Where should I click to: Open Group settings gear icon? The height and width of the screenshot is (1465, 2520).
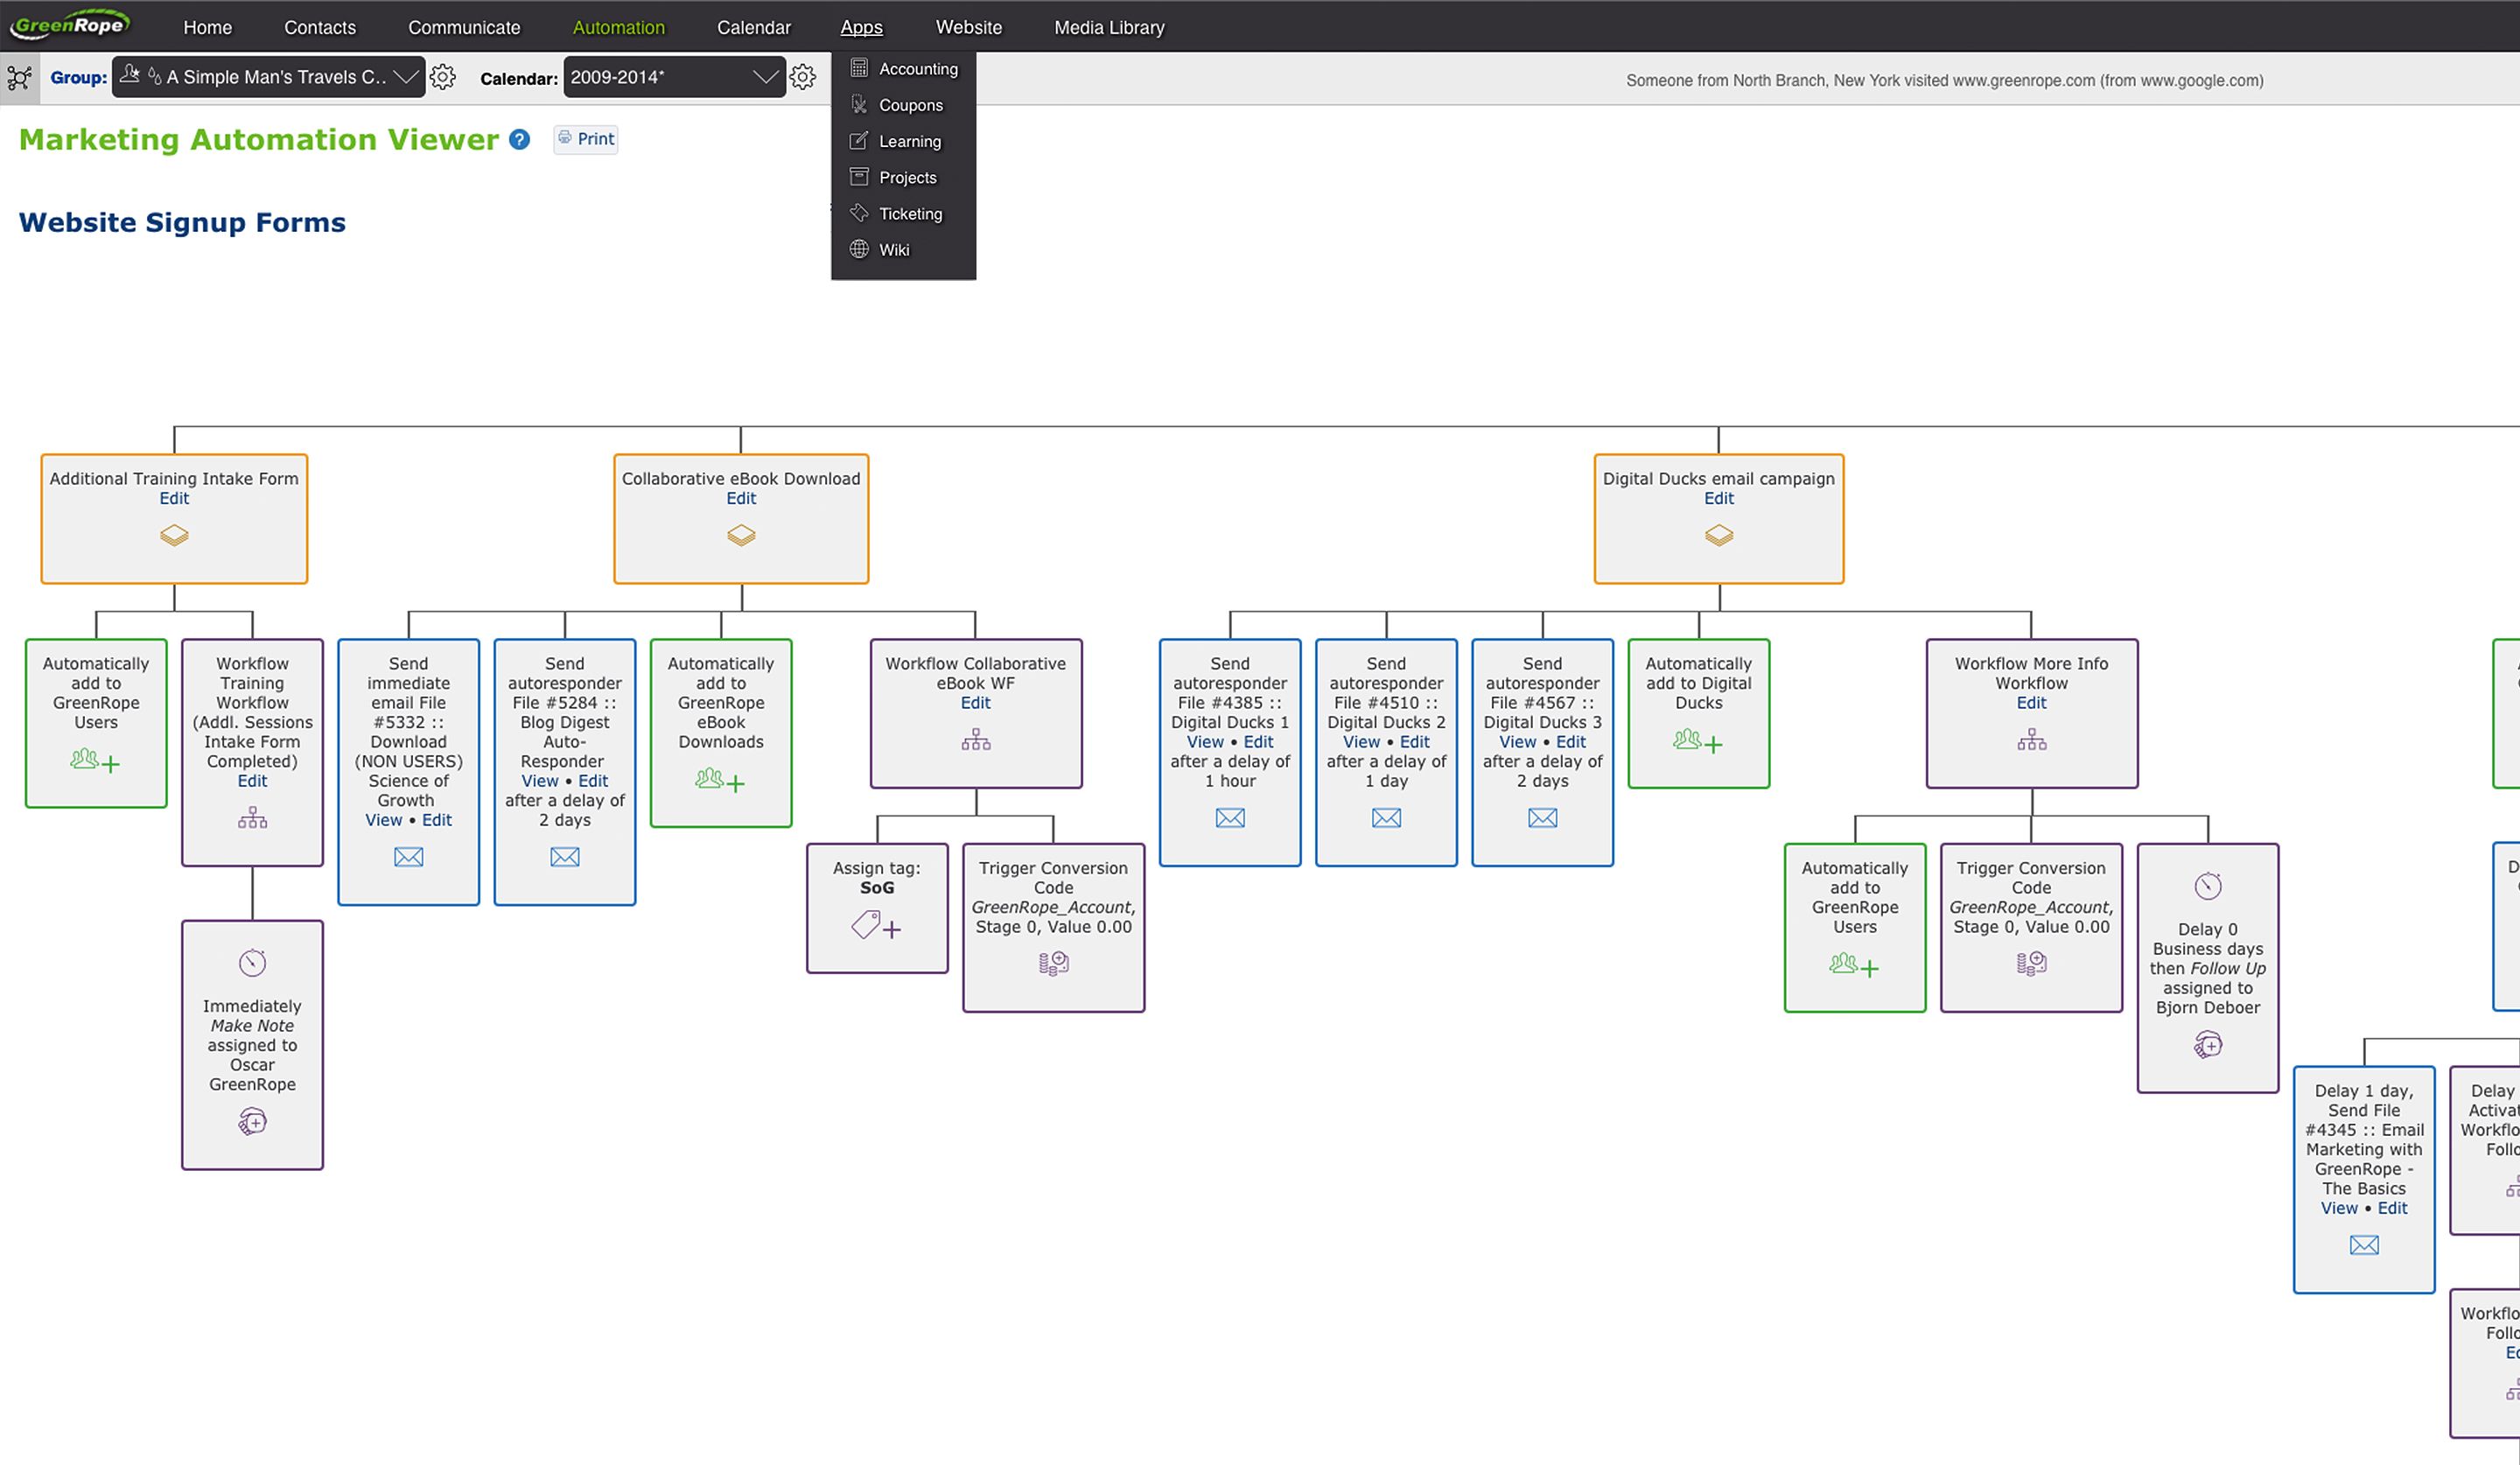(443, 77)
